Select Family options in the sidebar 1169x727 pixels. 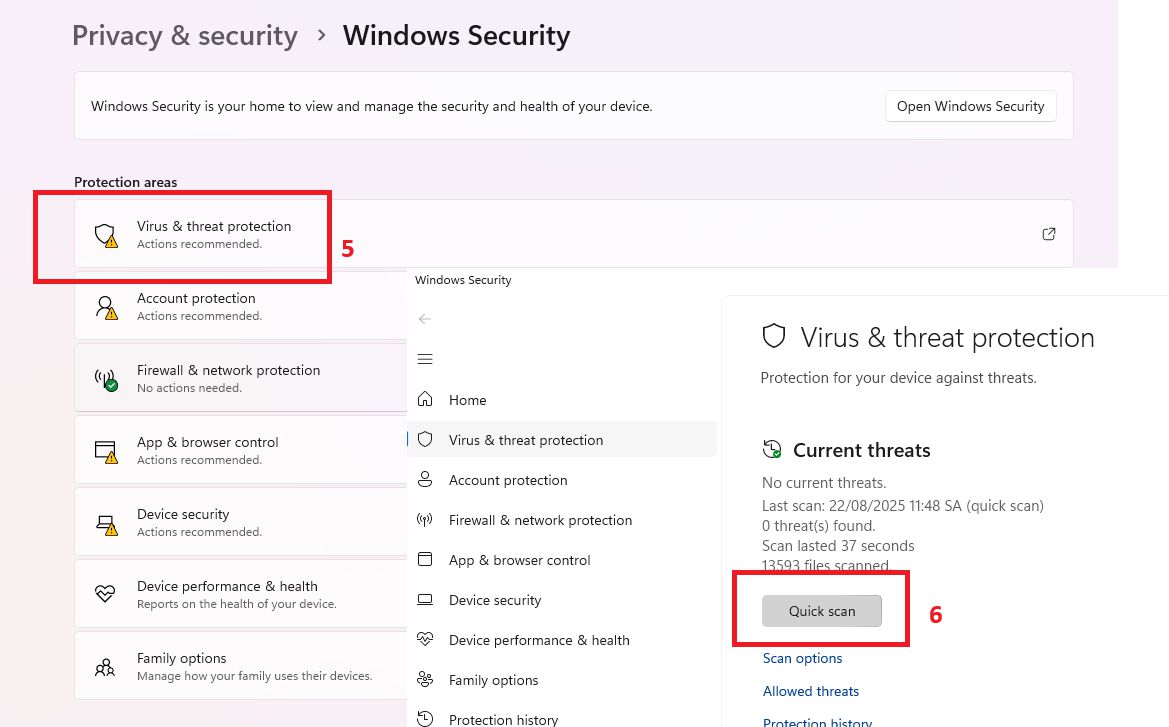pos(561,680)
